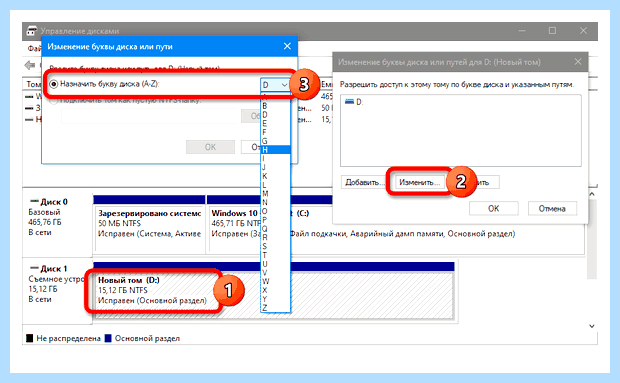This screenshot has width=620, height=383.
Task: Choose letter W in the drive letter list
Action: click(275, 281)
